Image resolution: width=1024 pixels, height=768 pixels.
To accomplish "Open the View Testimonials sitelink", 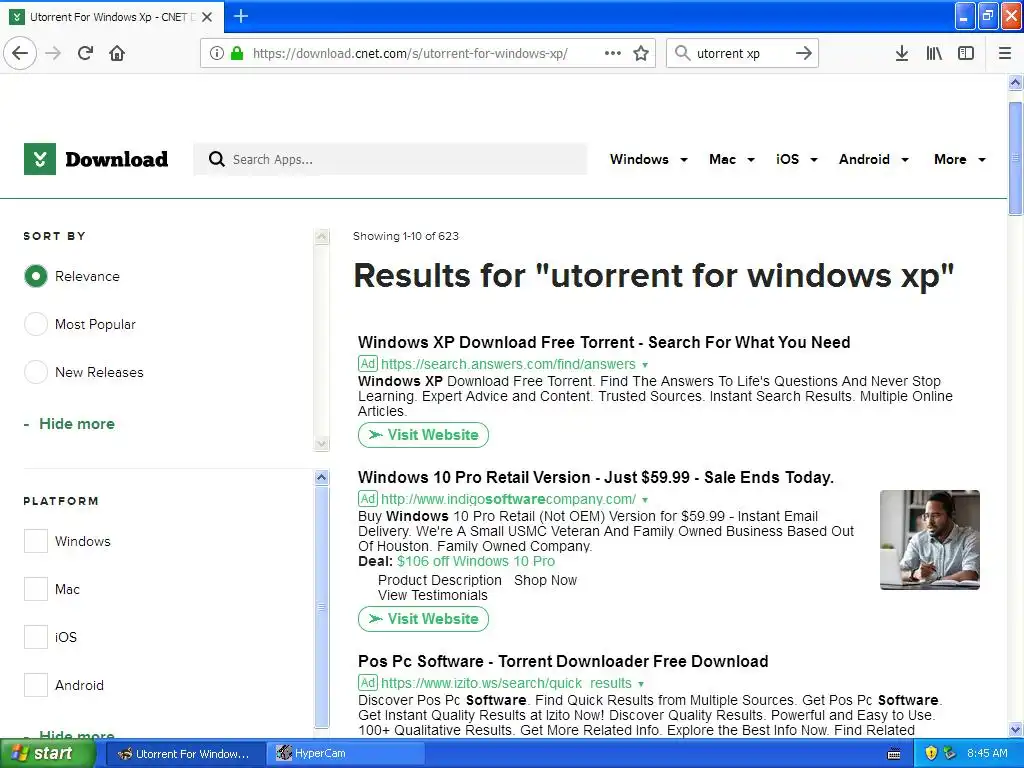I will click(x=432, y=596).
